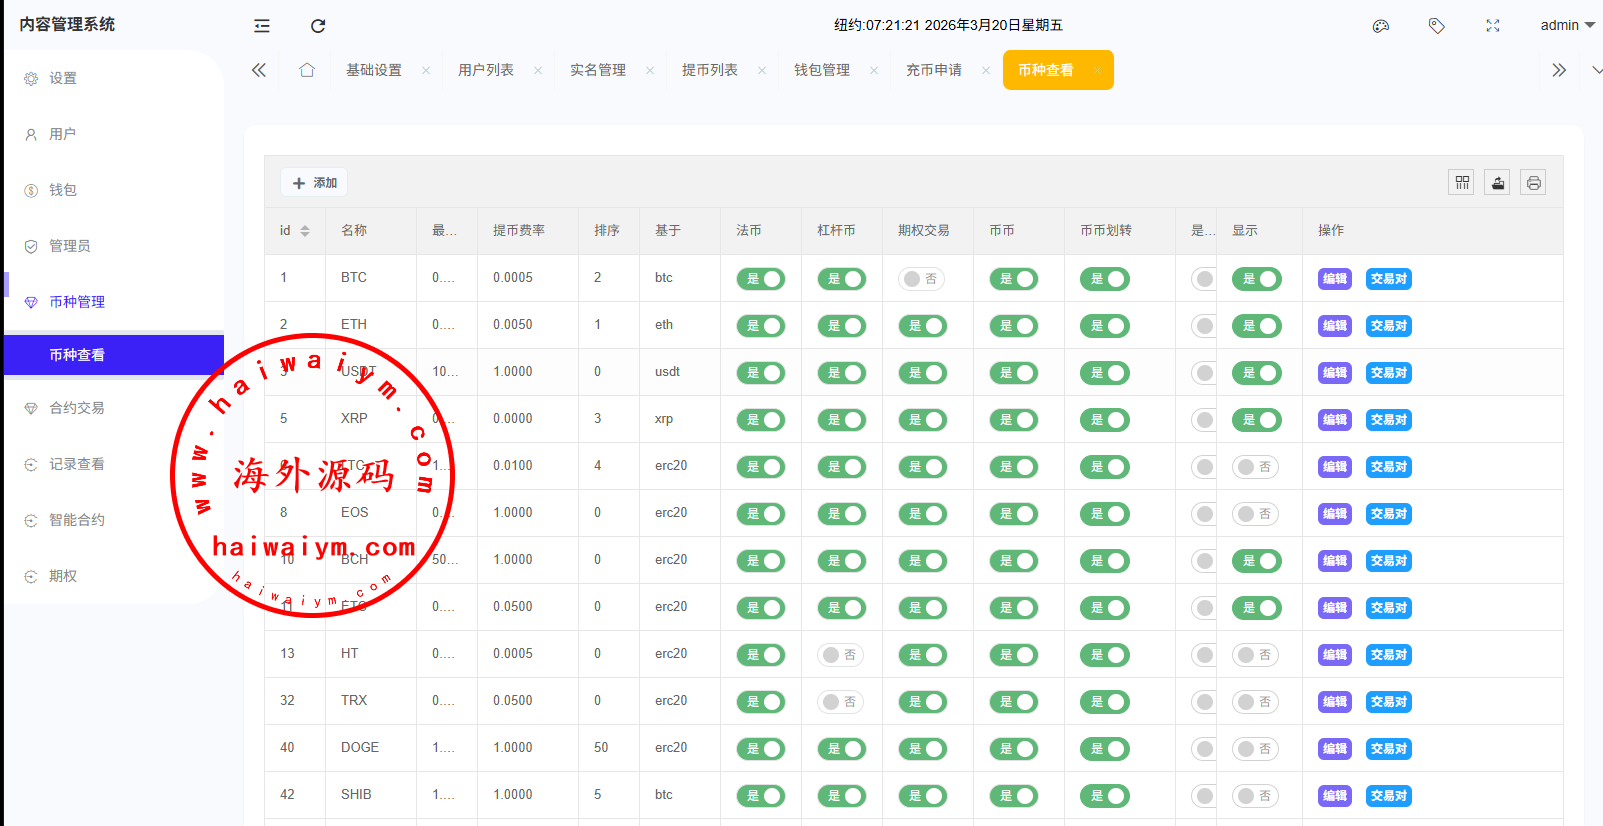Viewport: 1603px width, 826px height.
Task: Click the refresh page icon
Action: click(x=318, y=26)
